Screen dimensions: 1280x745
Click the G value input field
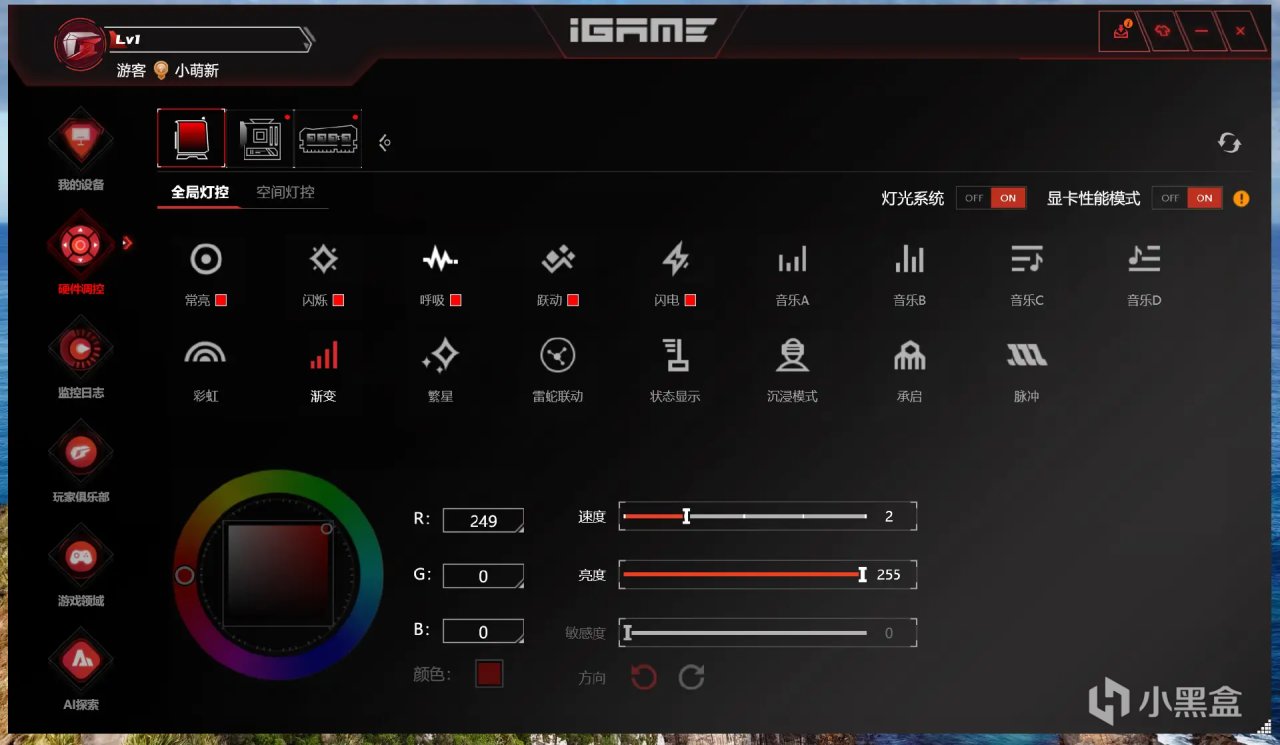coord(483,576)
